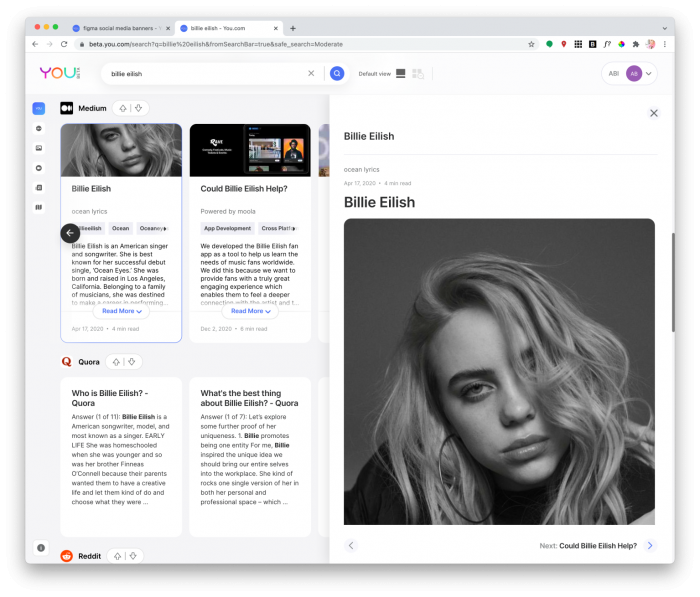Click Next: Could Billie Eilish Help link
The height and width of the screenshot is (597, 700).
pyautogui.click(x=588, y=546)
